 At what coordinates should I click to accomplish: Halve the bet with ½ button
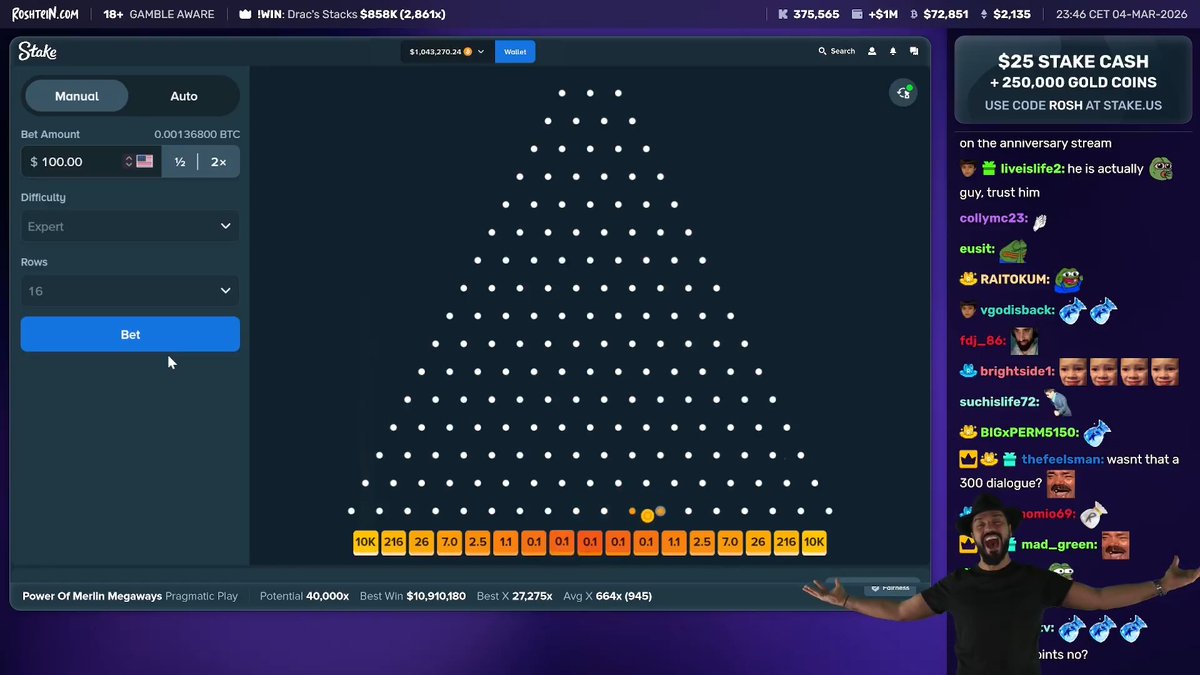180,161
